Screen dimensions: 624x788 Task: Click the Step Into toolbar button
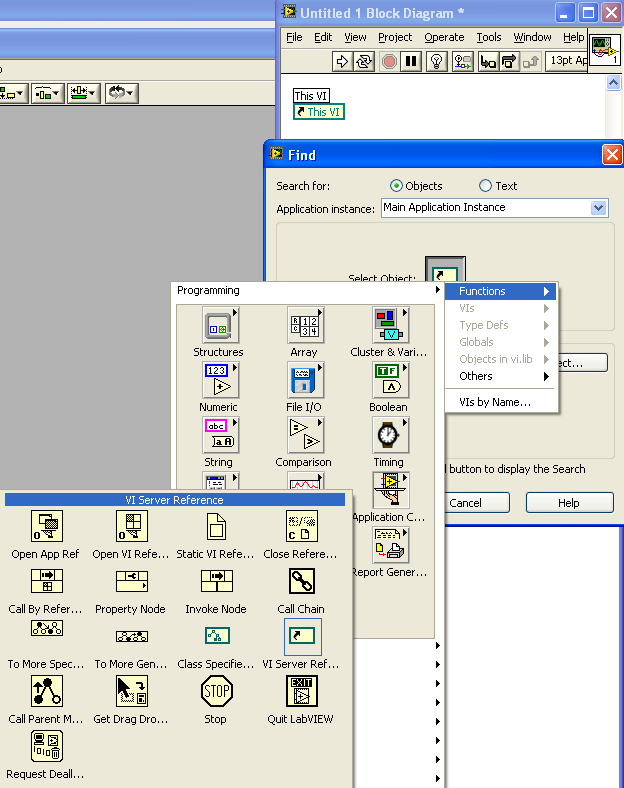(488, 61)
